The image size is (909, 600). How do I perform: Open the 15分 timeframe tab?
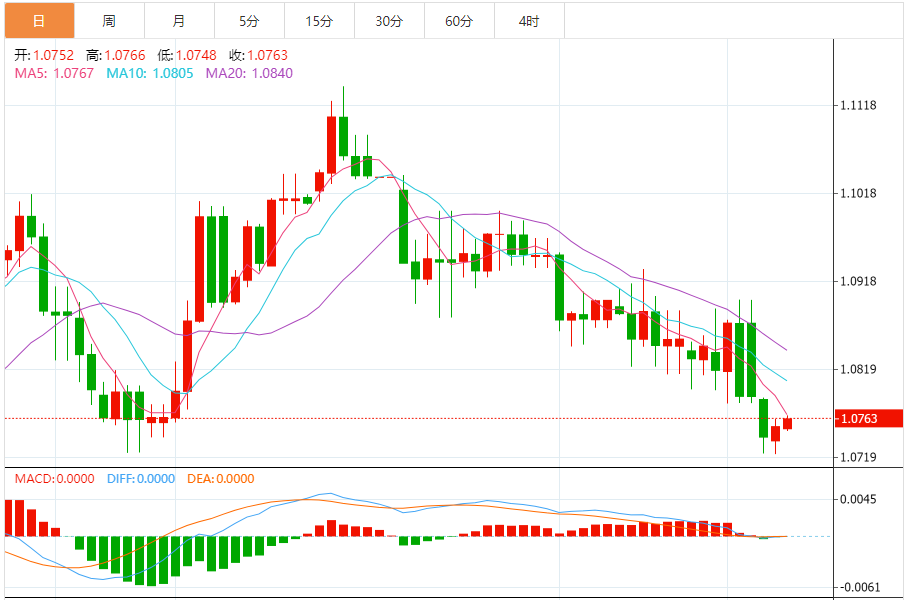coord(319,21)
